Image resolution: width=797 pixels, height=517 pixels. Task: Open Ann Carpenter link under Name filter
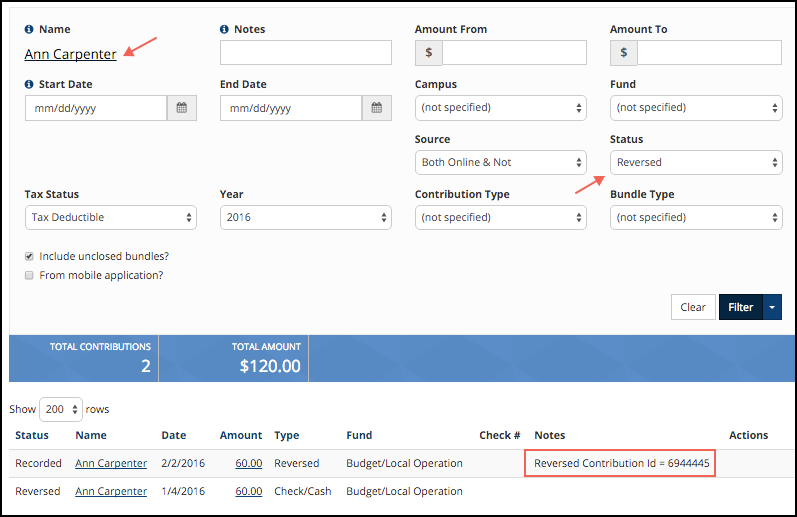(70, 54)
